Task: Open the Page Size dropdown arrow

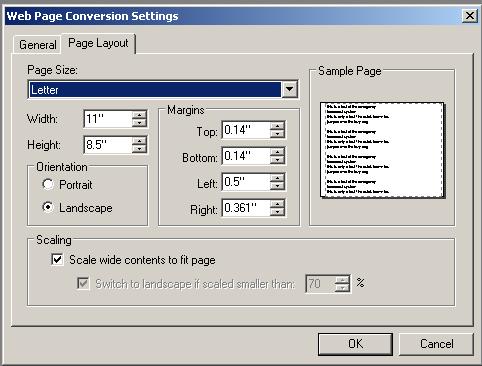Action: tap(289, 89)
